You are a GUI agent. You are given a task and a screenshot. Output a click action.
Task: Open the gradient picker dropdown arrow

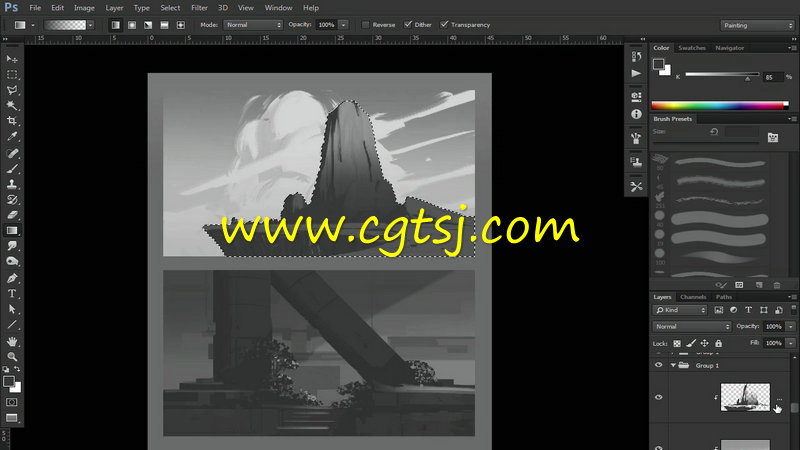[90, 24]
